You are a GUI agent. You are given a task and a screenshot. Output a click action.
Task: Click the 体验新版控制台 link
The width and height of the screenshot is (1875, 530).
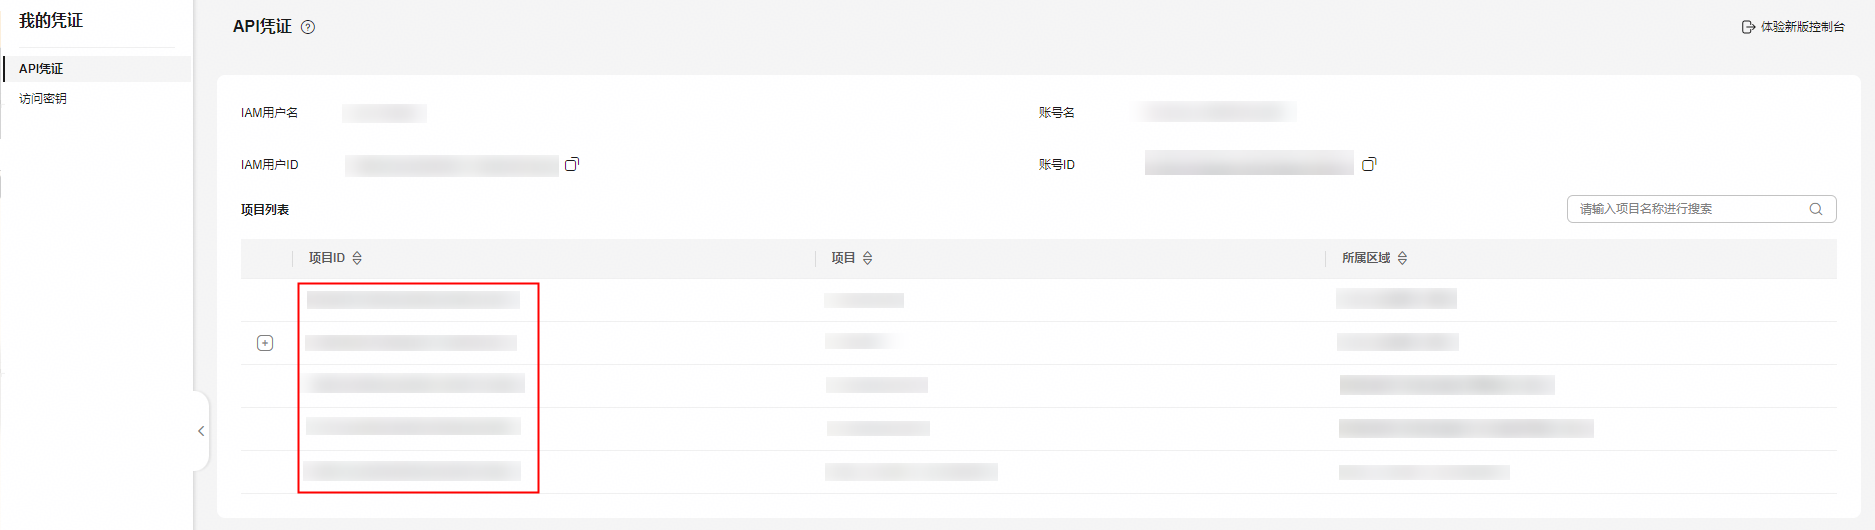click(x=1802, y=27)
